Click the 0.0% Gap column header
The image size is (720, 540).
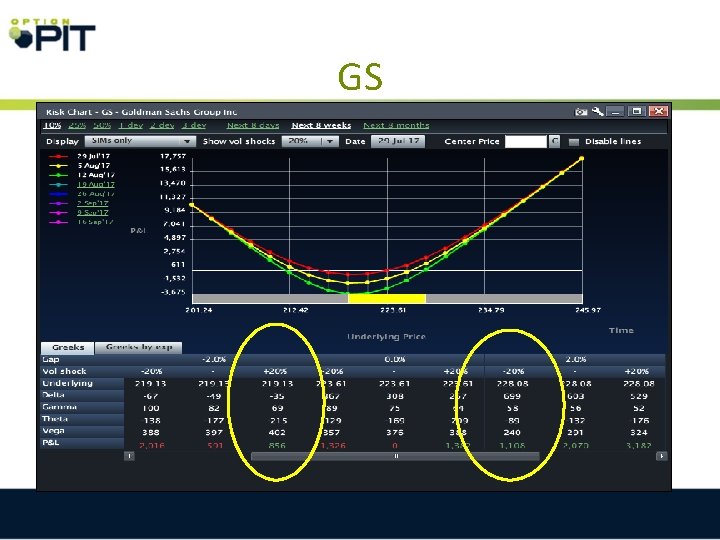click(395, 359)
